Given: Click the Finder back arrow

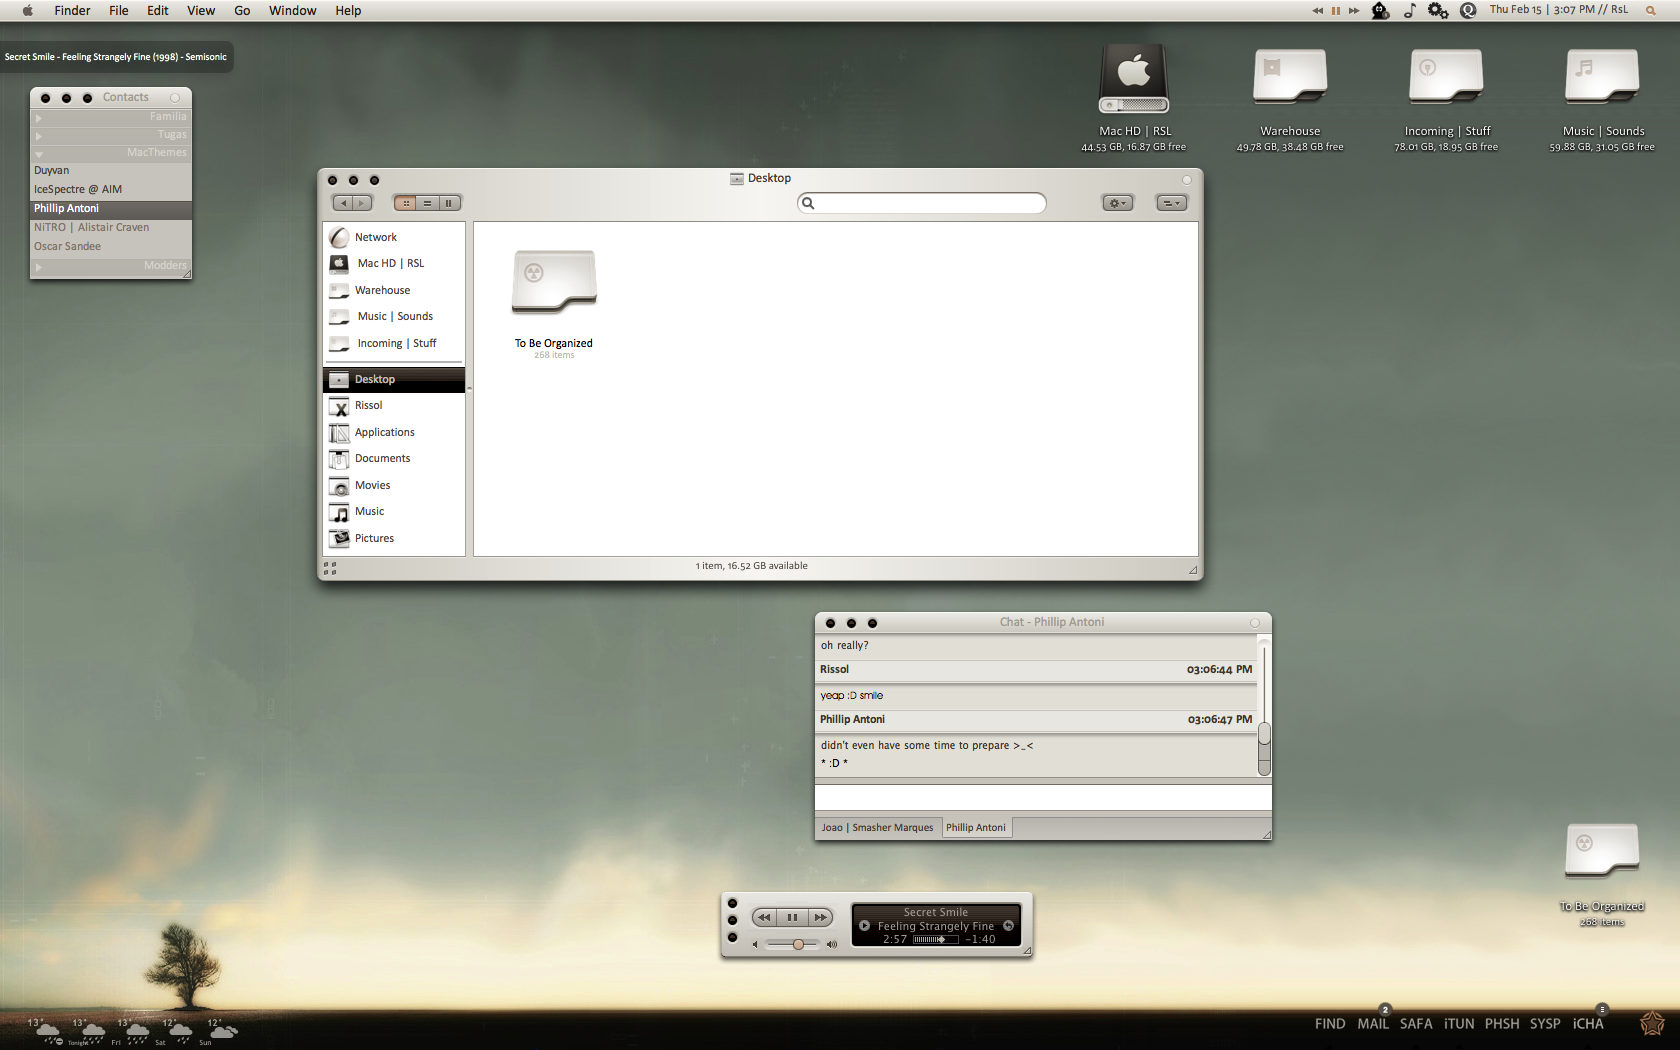Looking at the screenshot, I should (343, 203).
